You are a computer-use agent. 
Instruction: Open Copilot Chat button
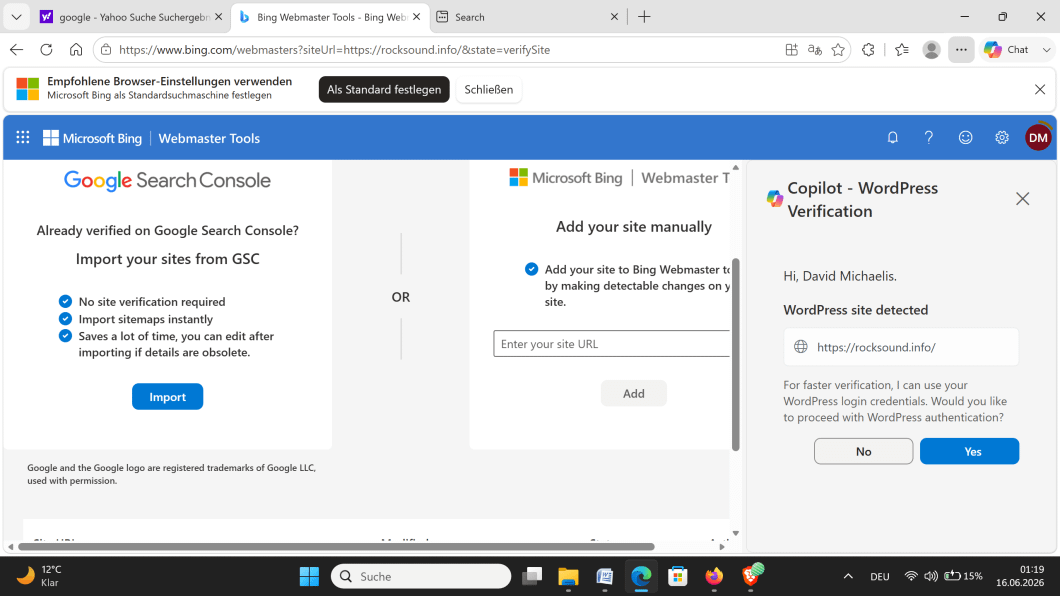click(1007, 49)
